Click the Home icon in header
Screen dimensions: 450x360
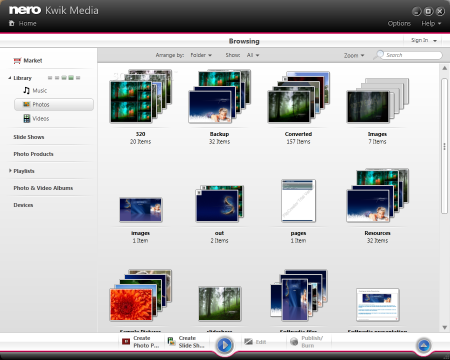[12, 23]
